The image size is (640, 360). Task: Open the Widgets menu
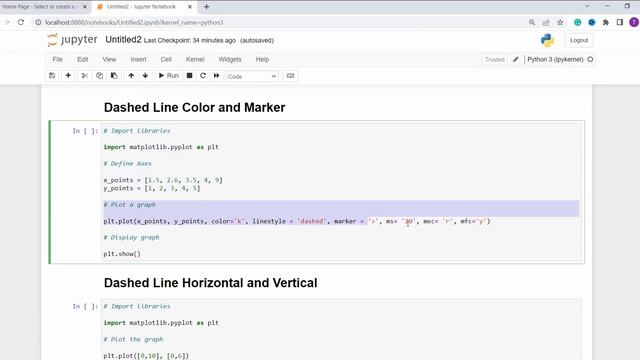point(230,60)
